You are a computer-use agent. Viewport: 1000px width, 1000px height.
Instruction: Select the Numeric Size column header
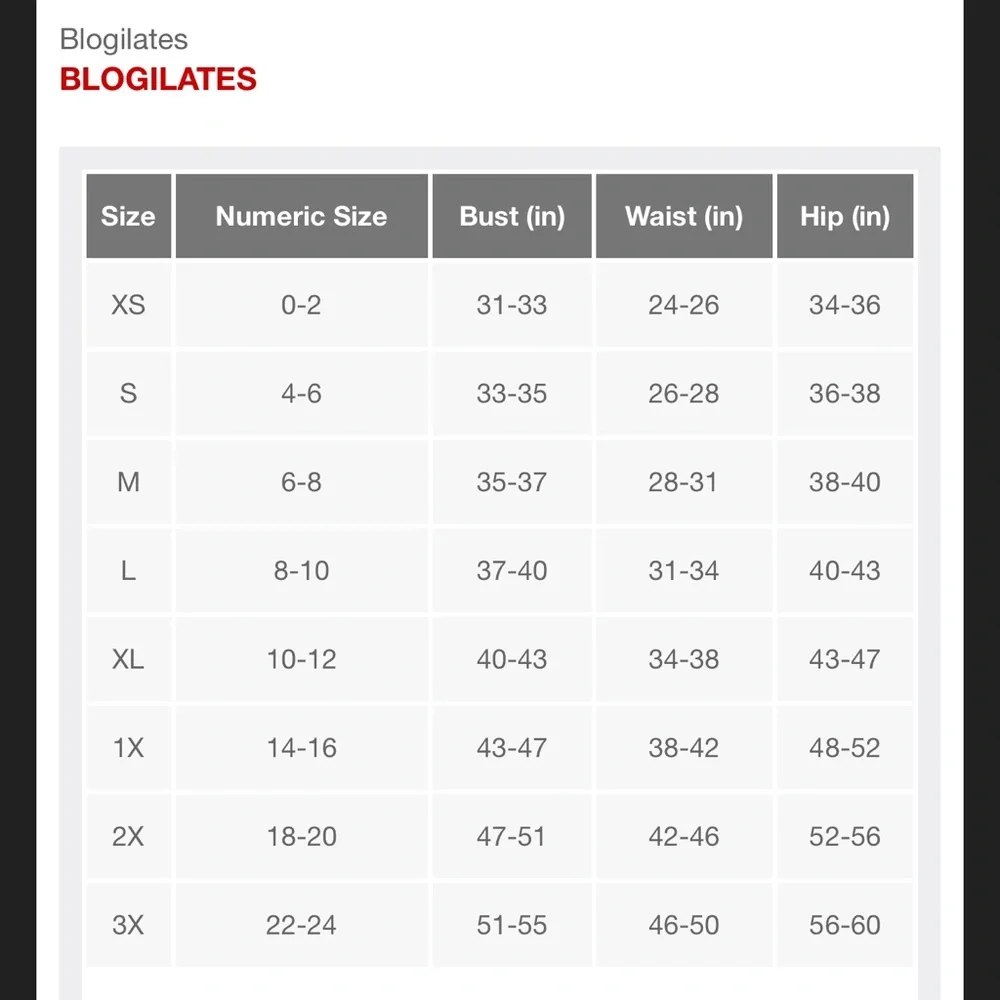click(x=301, y=216)
